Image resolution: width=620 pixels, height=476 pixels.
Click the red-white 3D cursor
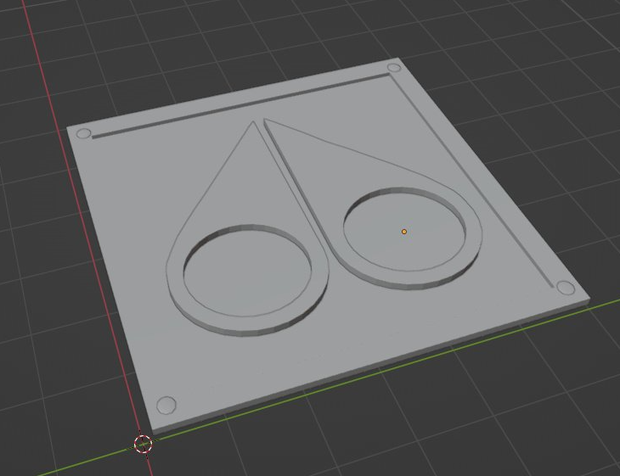(143, 444)
